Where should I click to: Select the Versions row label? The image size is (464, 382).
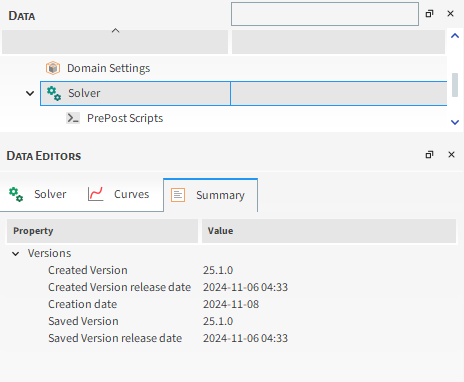tap(49, 253)
